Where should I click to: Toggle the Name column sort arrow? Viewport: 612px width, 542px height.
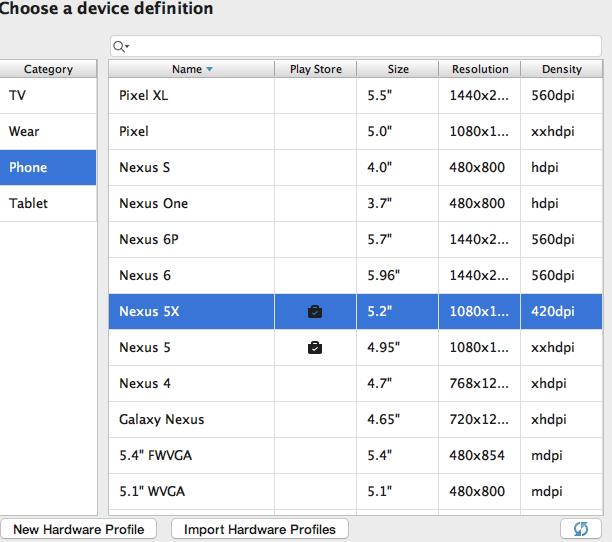pos(210,69)
